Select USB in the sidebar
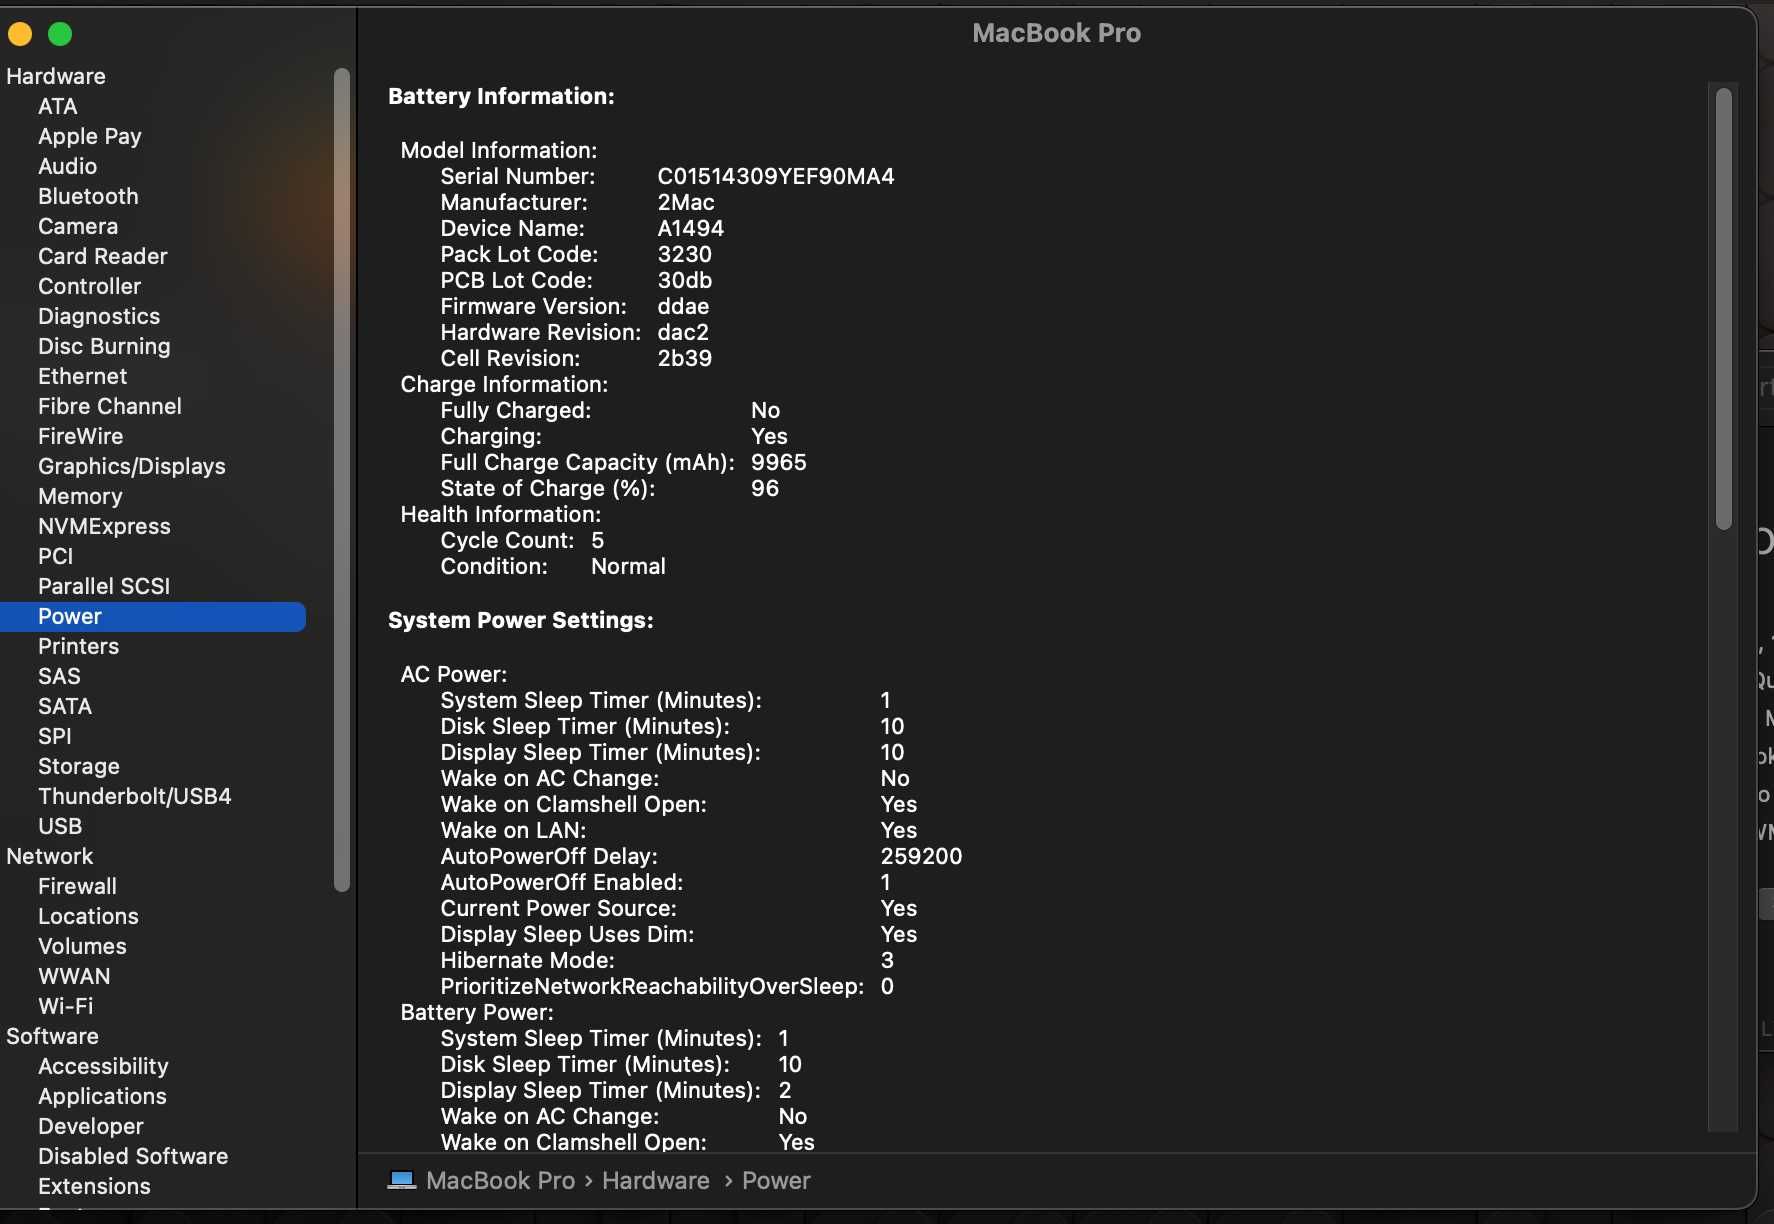The width and height of the screenshot is (1774, 1224). click(x=60, y=826)
